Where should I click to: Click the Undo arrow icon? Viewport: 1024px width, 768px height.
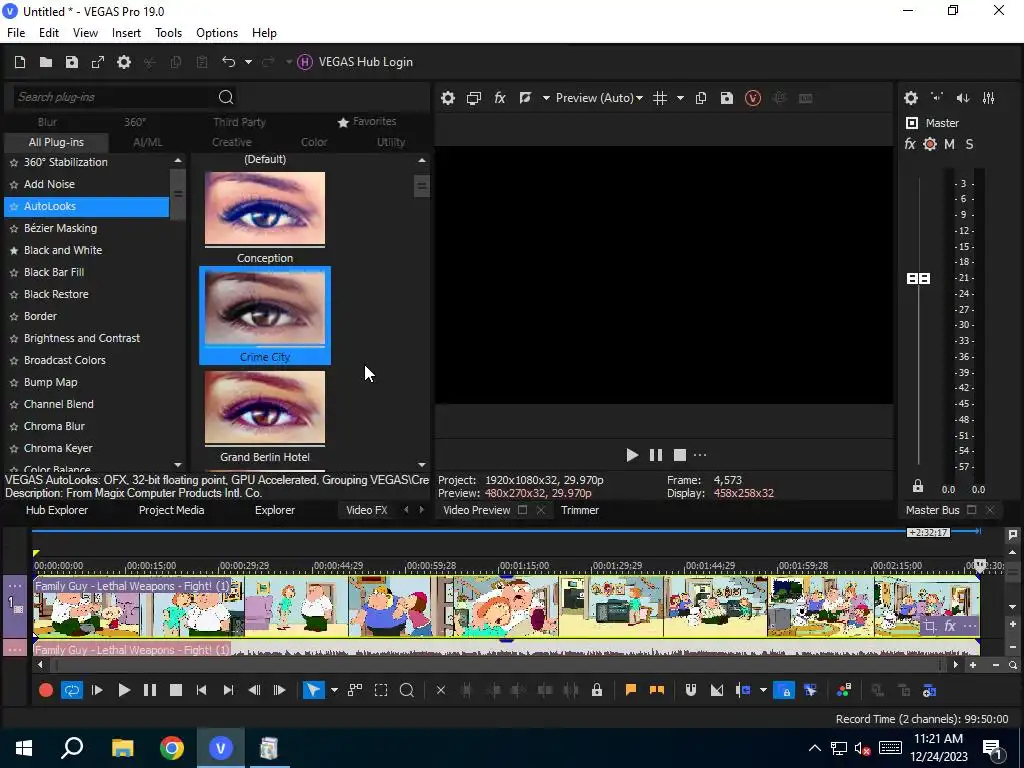tap(229, 62)
